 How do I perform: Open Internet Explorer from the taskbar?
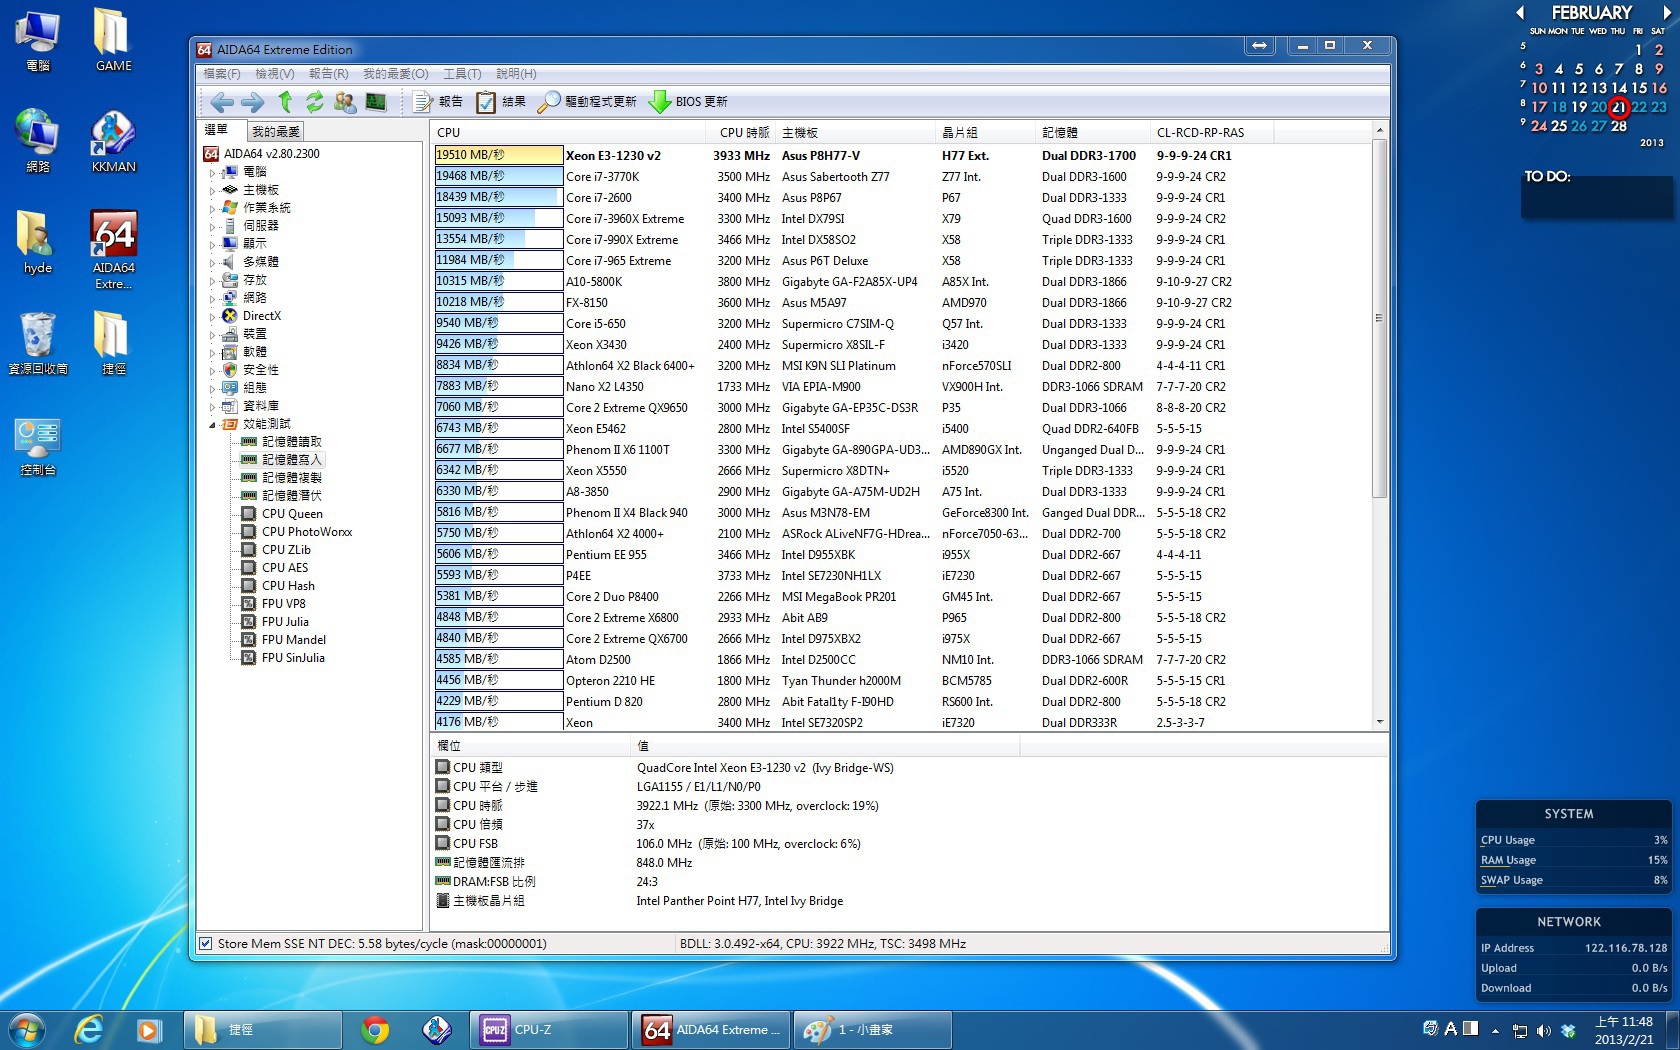coord(89,1030)
